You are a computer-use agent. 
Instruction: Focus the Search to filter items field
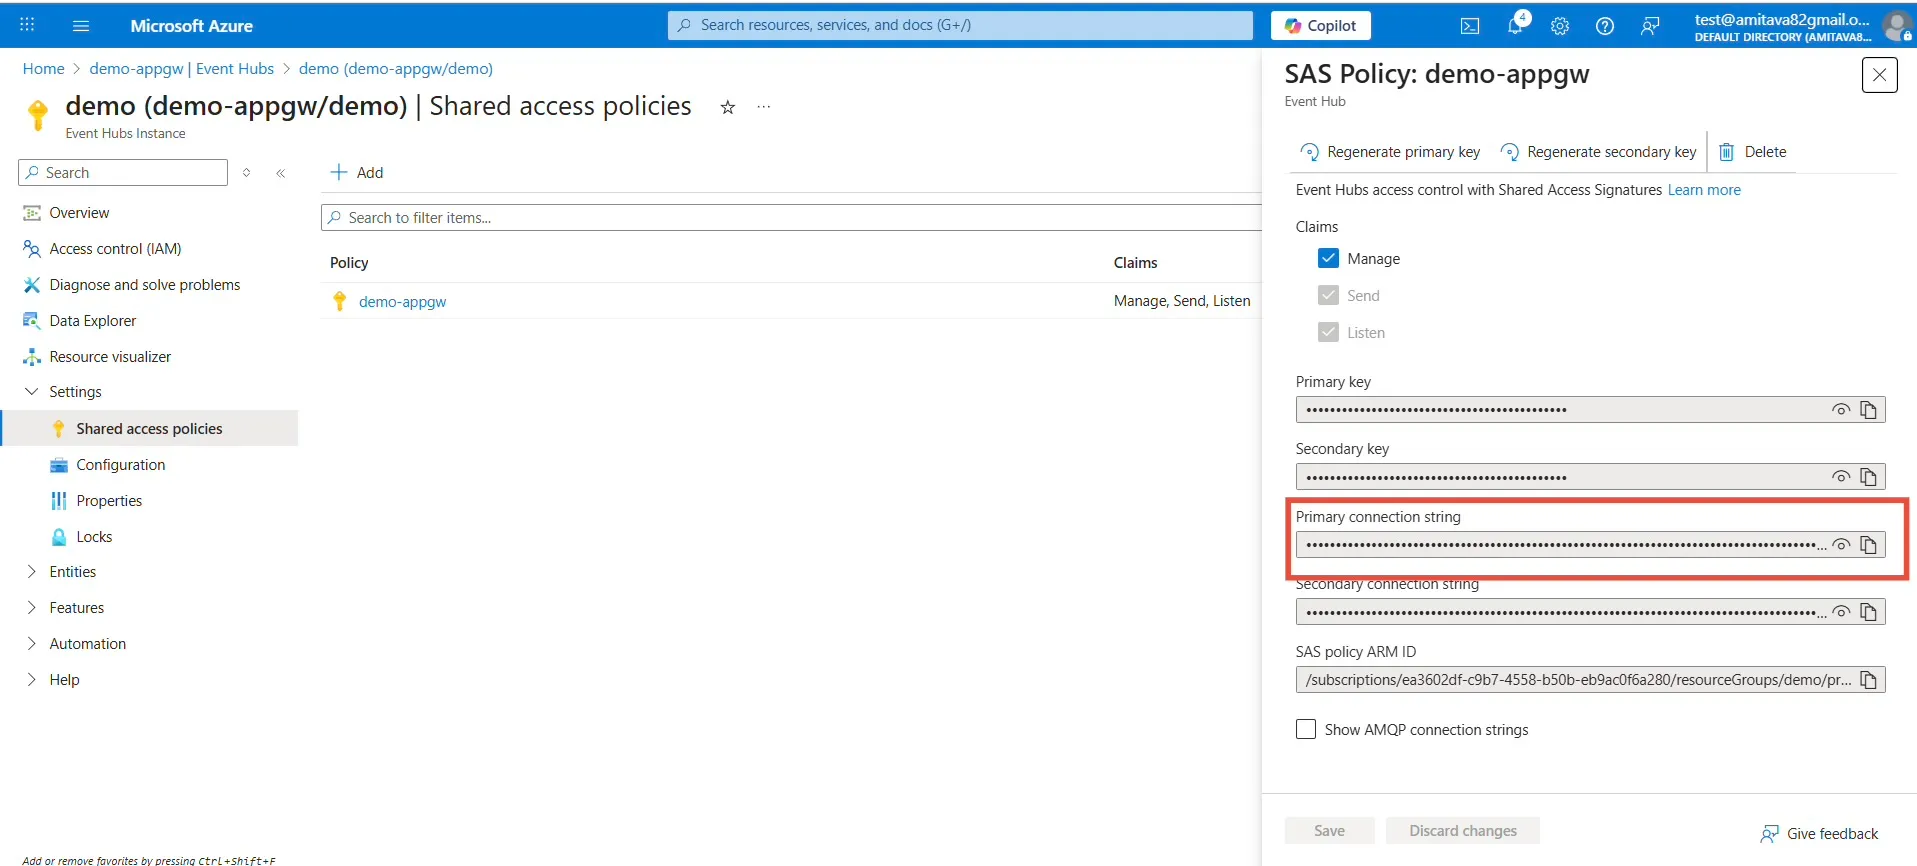tap(791, 218)
